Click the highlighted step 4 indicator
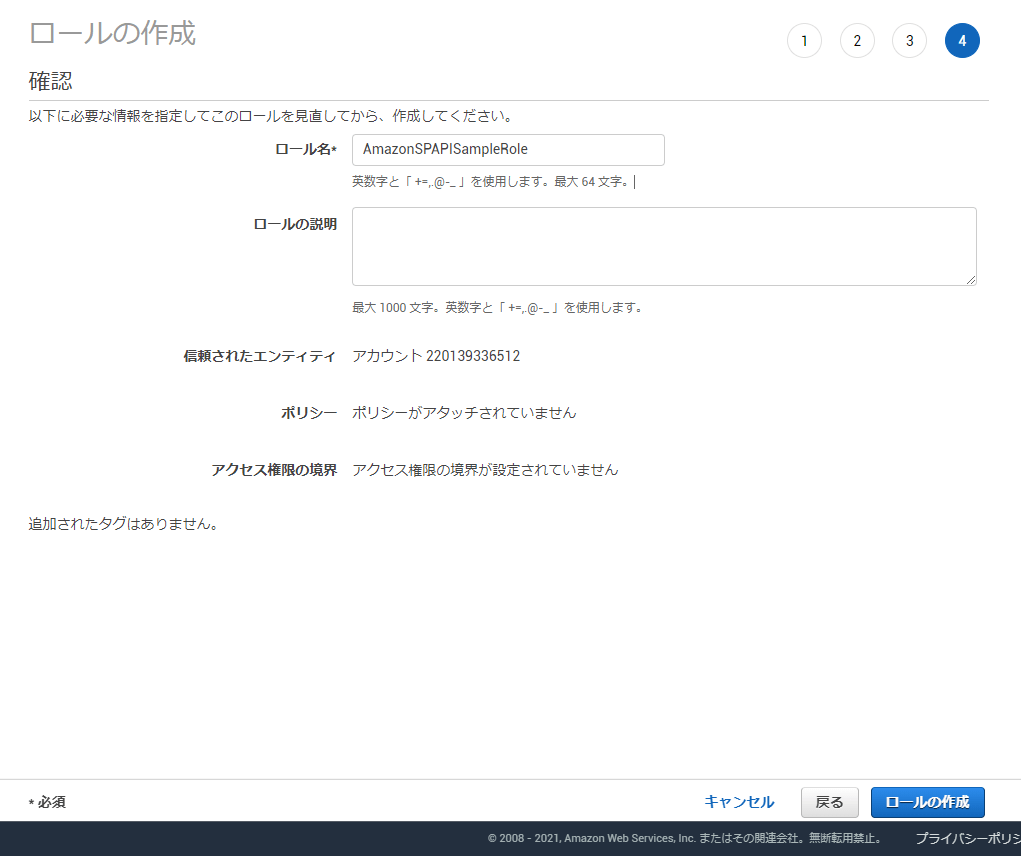The width and height of the screenshot is (1021, 856). tap(962, 41)
